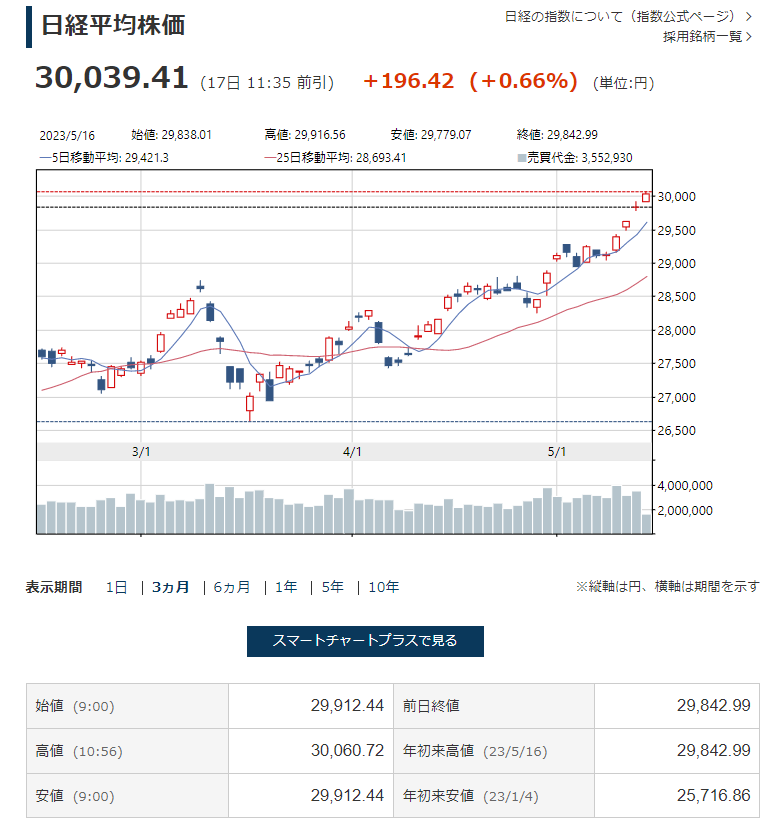Screen dimensions: 769x831
Task: Click the 高値 29,916.56 chart readout
Action: (x=305, y=135)
